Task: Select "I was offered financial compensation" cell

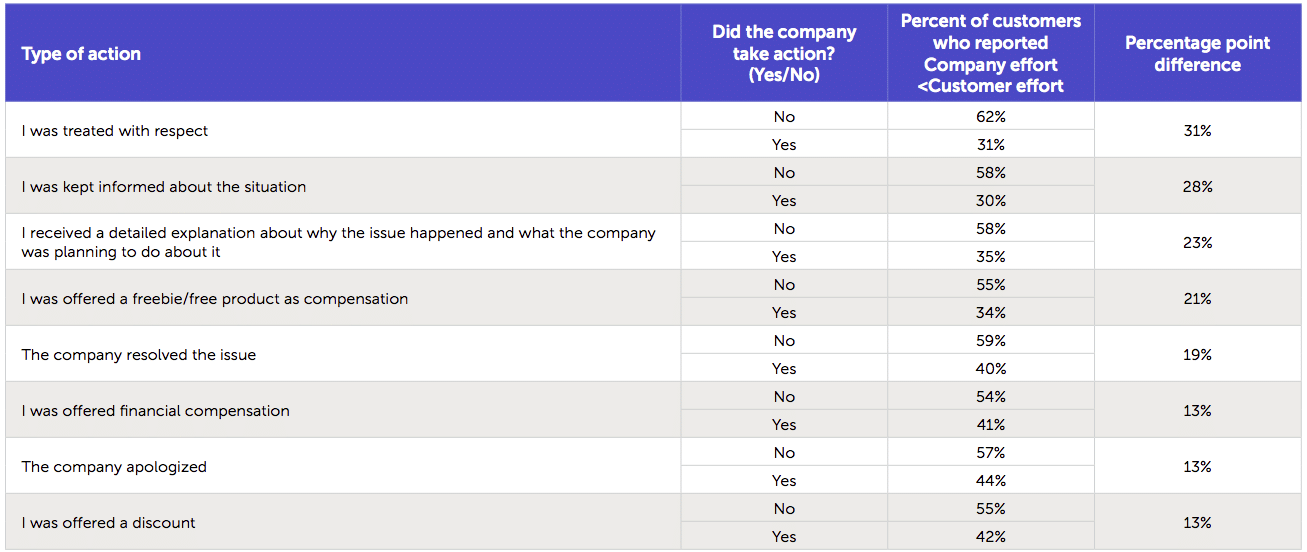Action: (x=156, y=411)
